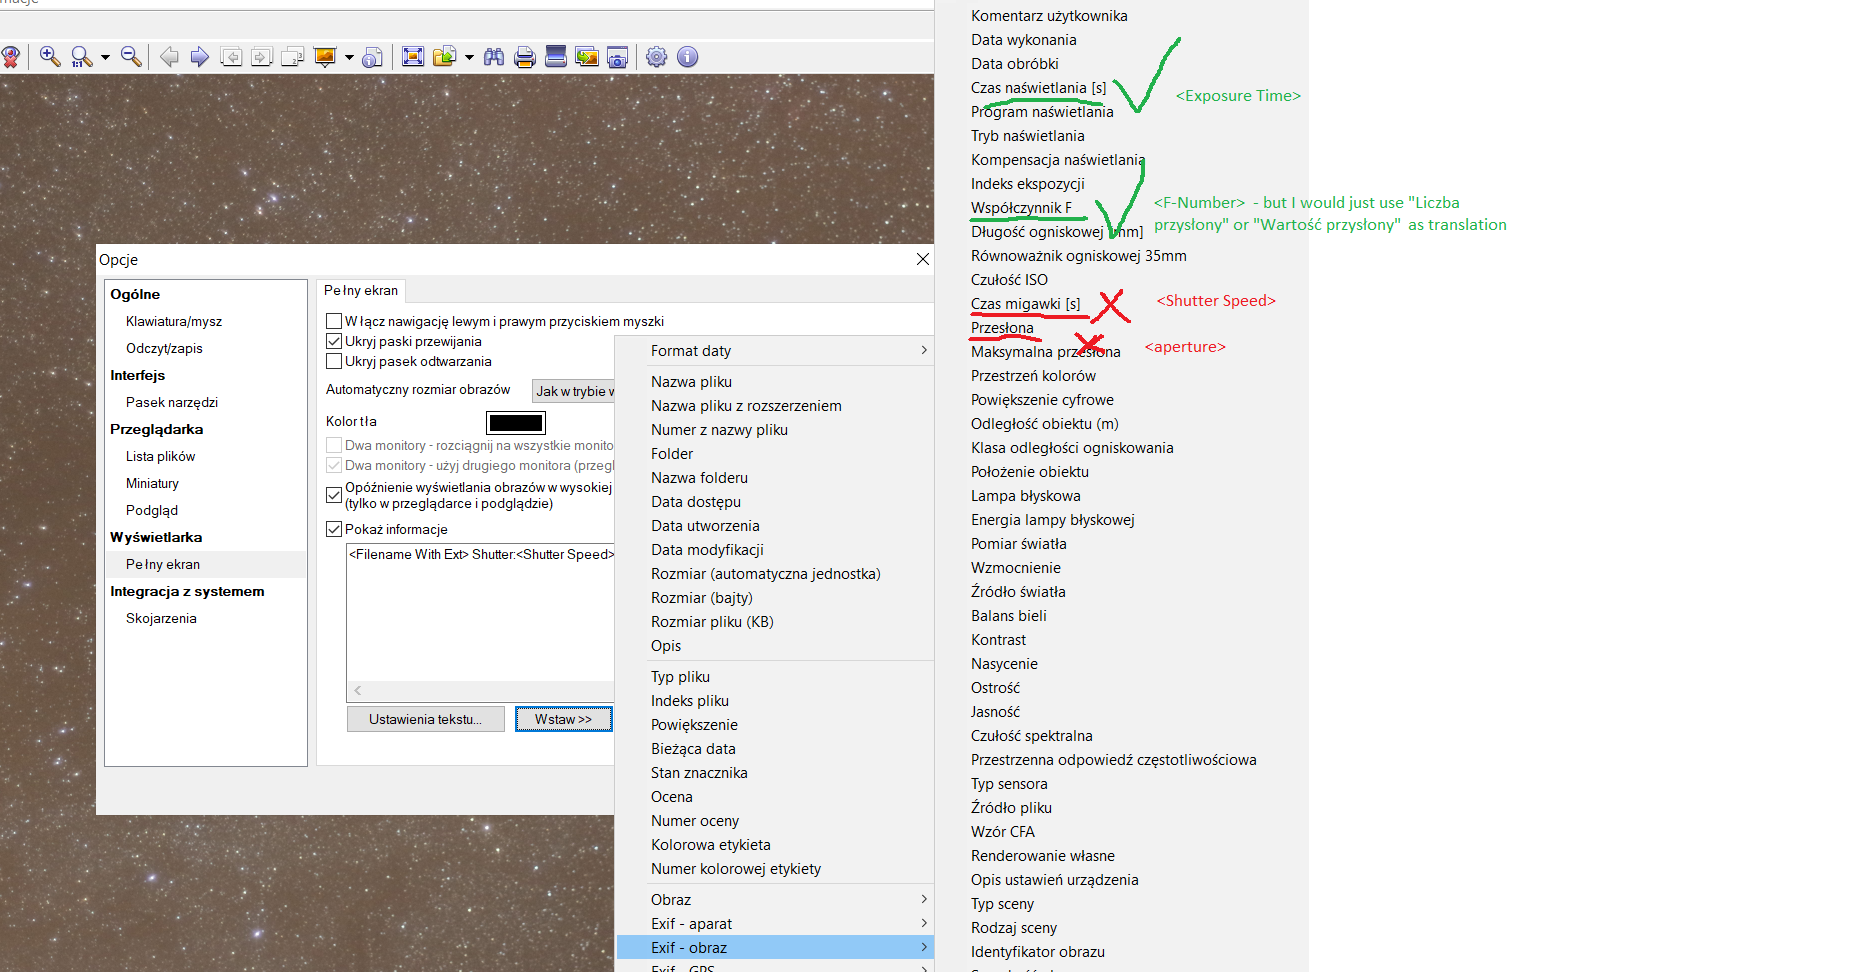Viewport: 1867px width, 972px height.
Task: Open 'Odczyt/zapis' options page
Action: pyautogui.click(x=164, y=348)
